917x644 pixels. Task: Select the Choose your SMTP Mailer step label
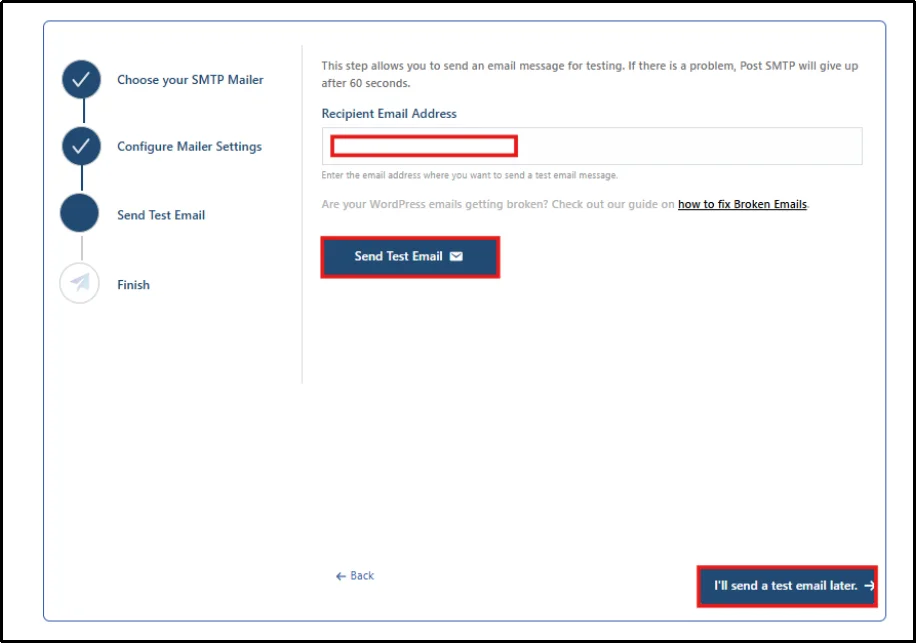190,80
